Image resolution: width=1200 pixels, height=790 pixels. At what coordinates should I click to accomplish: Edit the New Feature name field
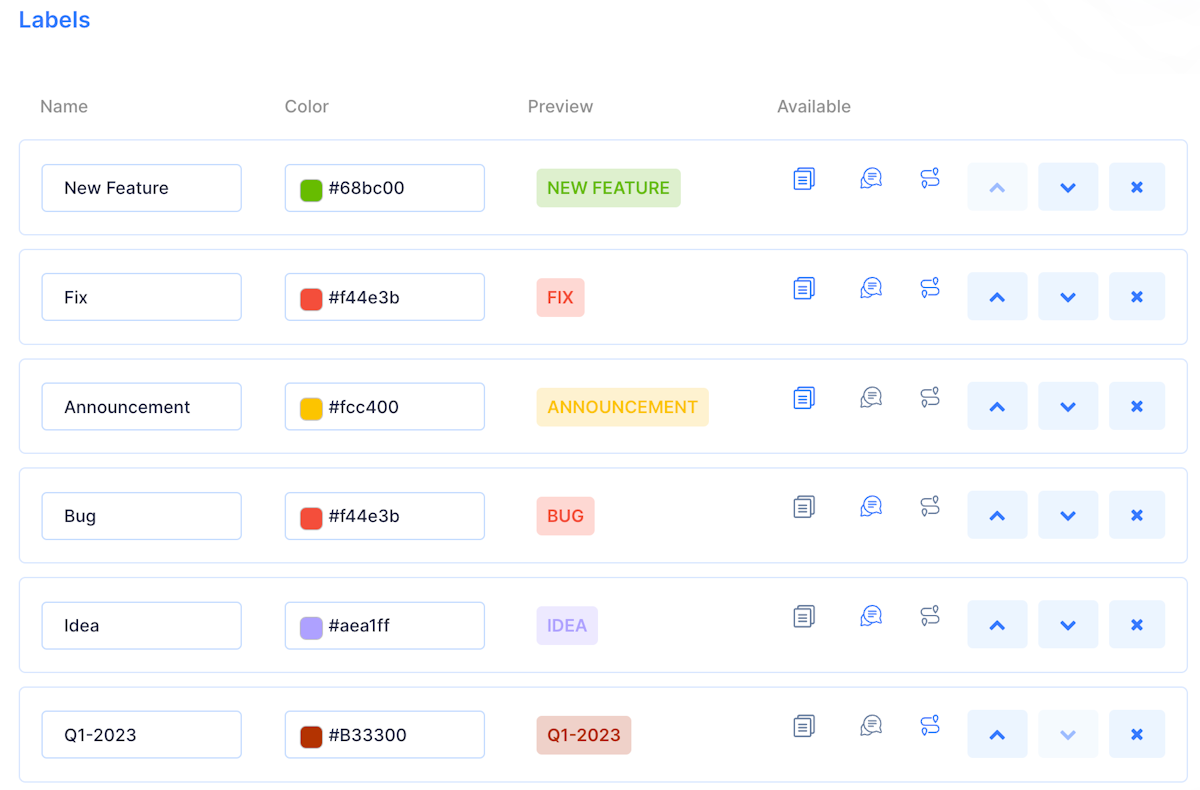tap(141, 188)
